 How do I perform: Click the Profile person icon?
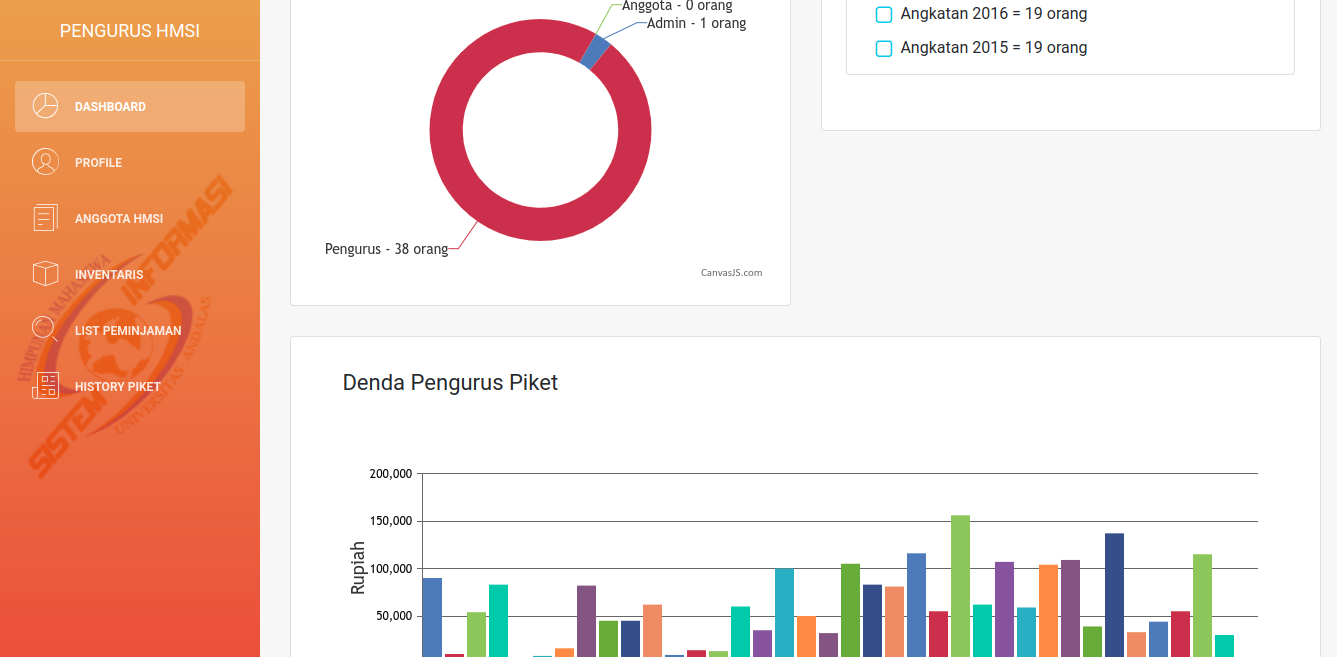coord(45,162)
